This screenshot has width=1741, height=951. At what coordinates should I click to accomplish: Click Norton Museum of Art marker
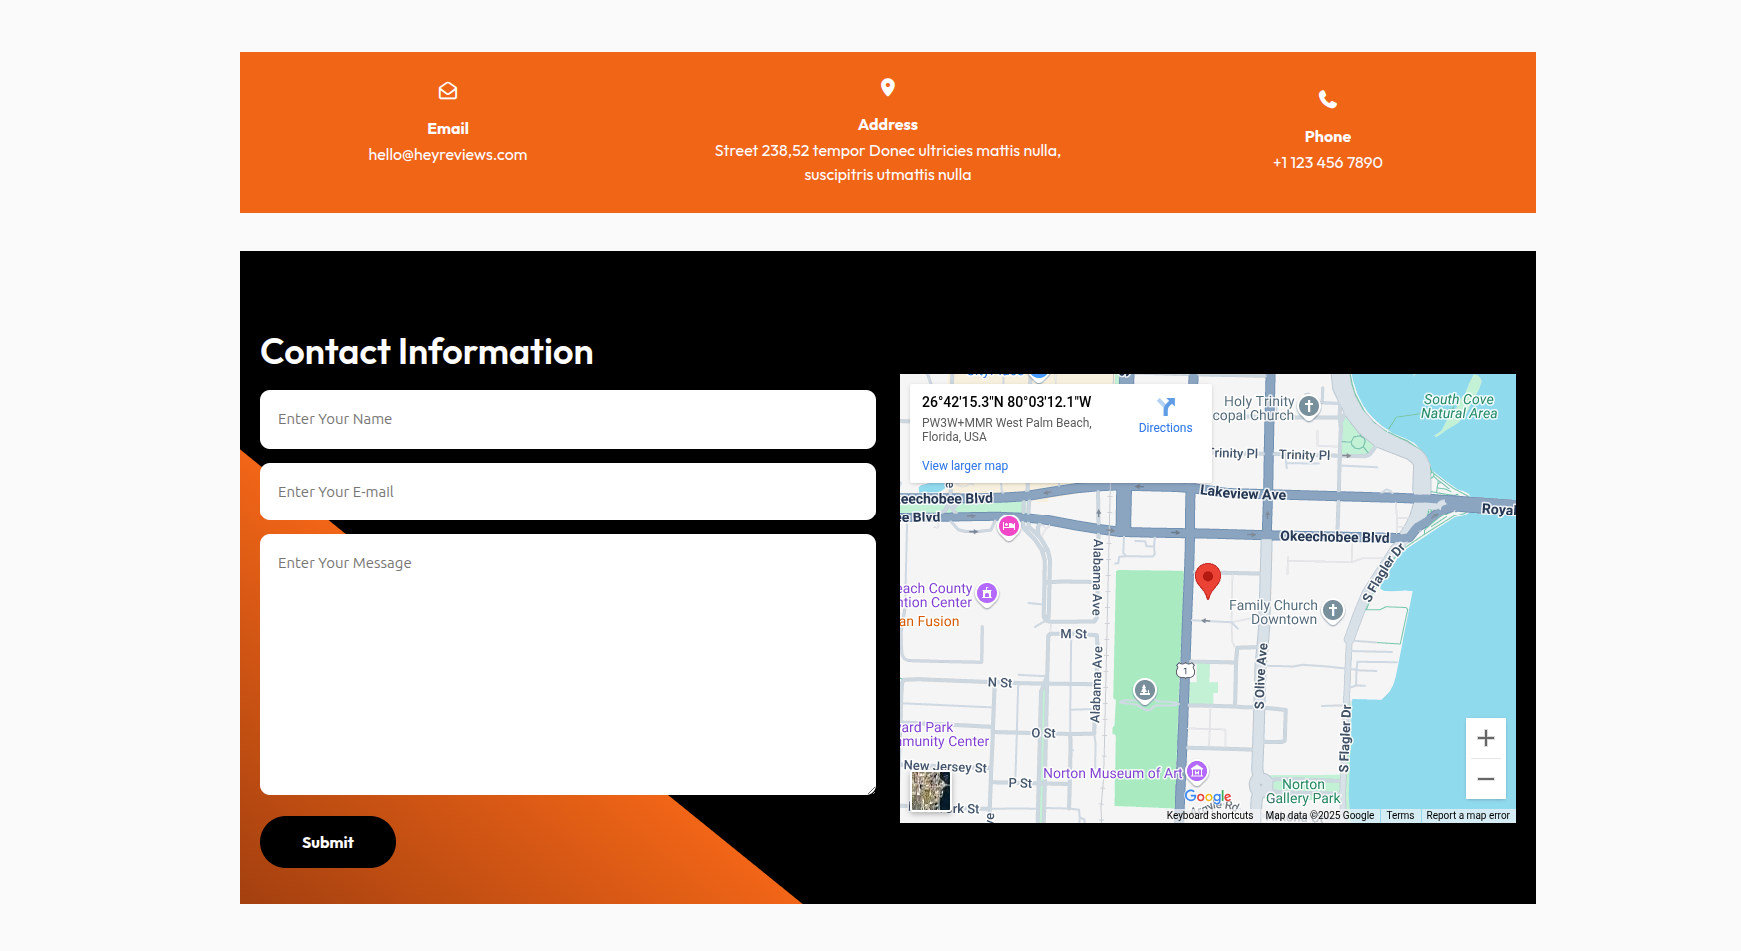1197,772
